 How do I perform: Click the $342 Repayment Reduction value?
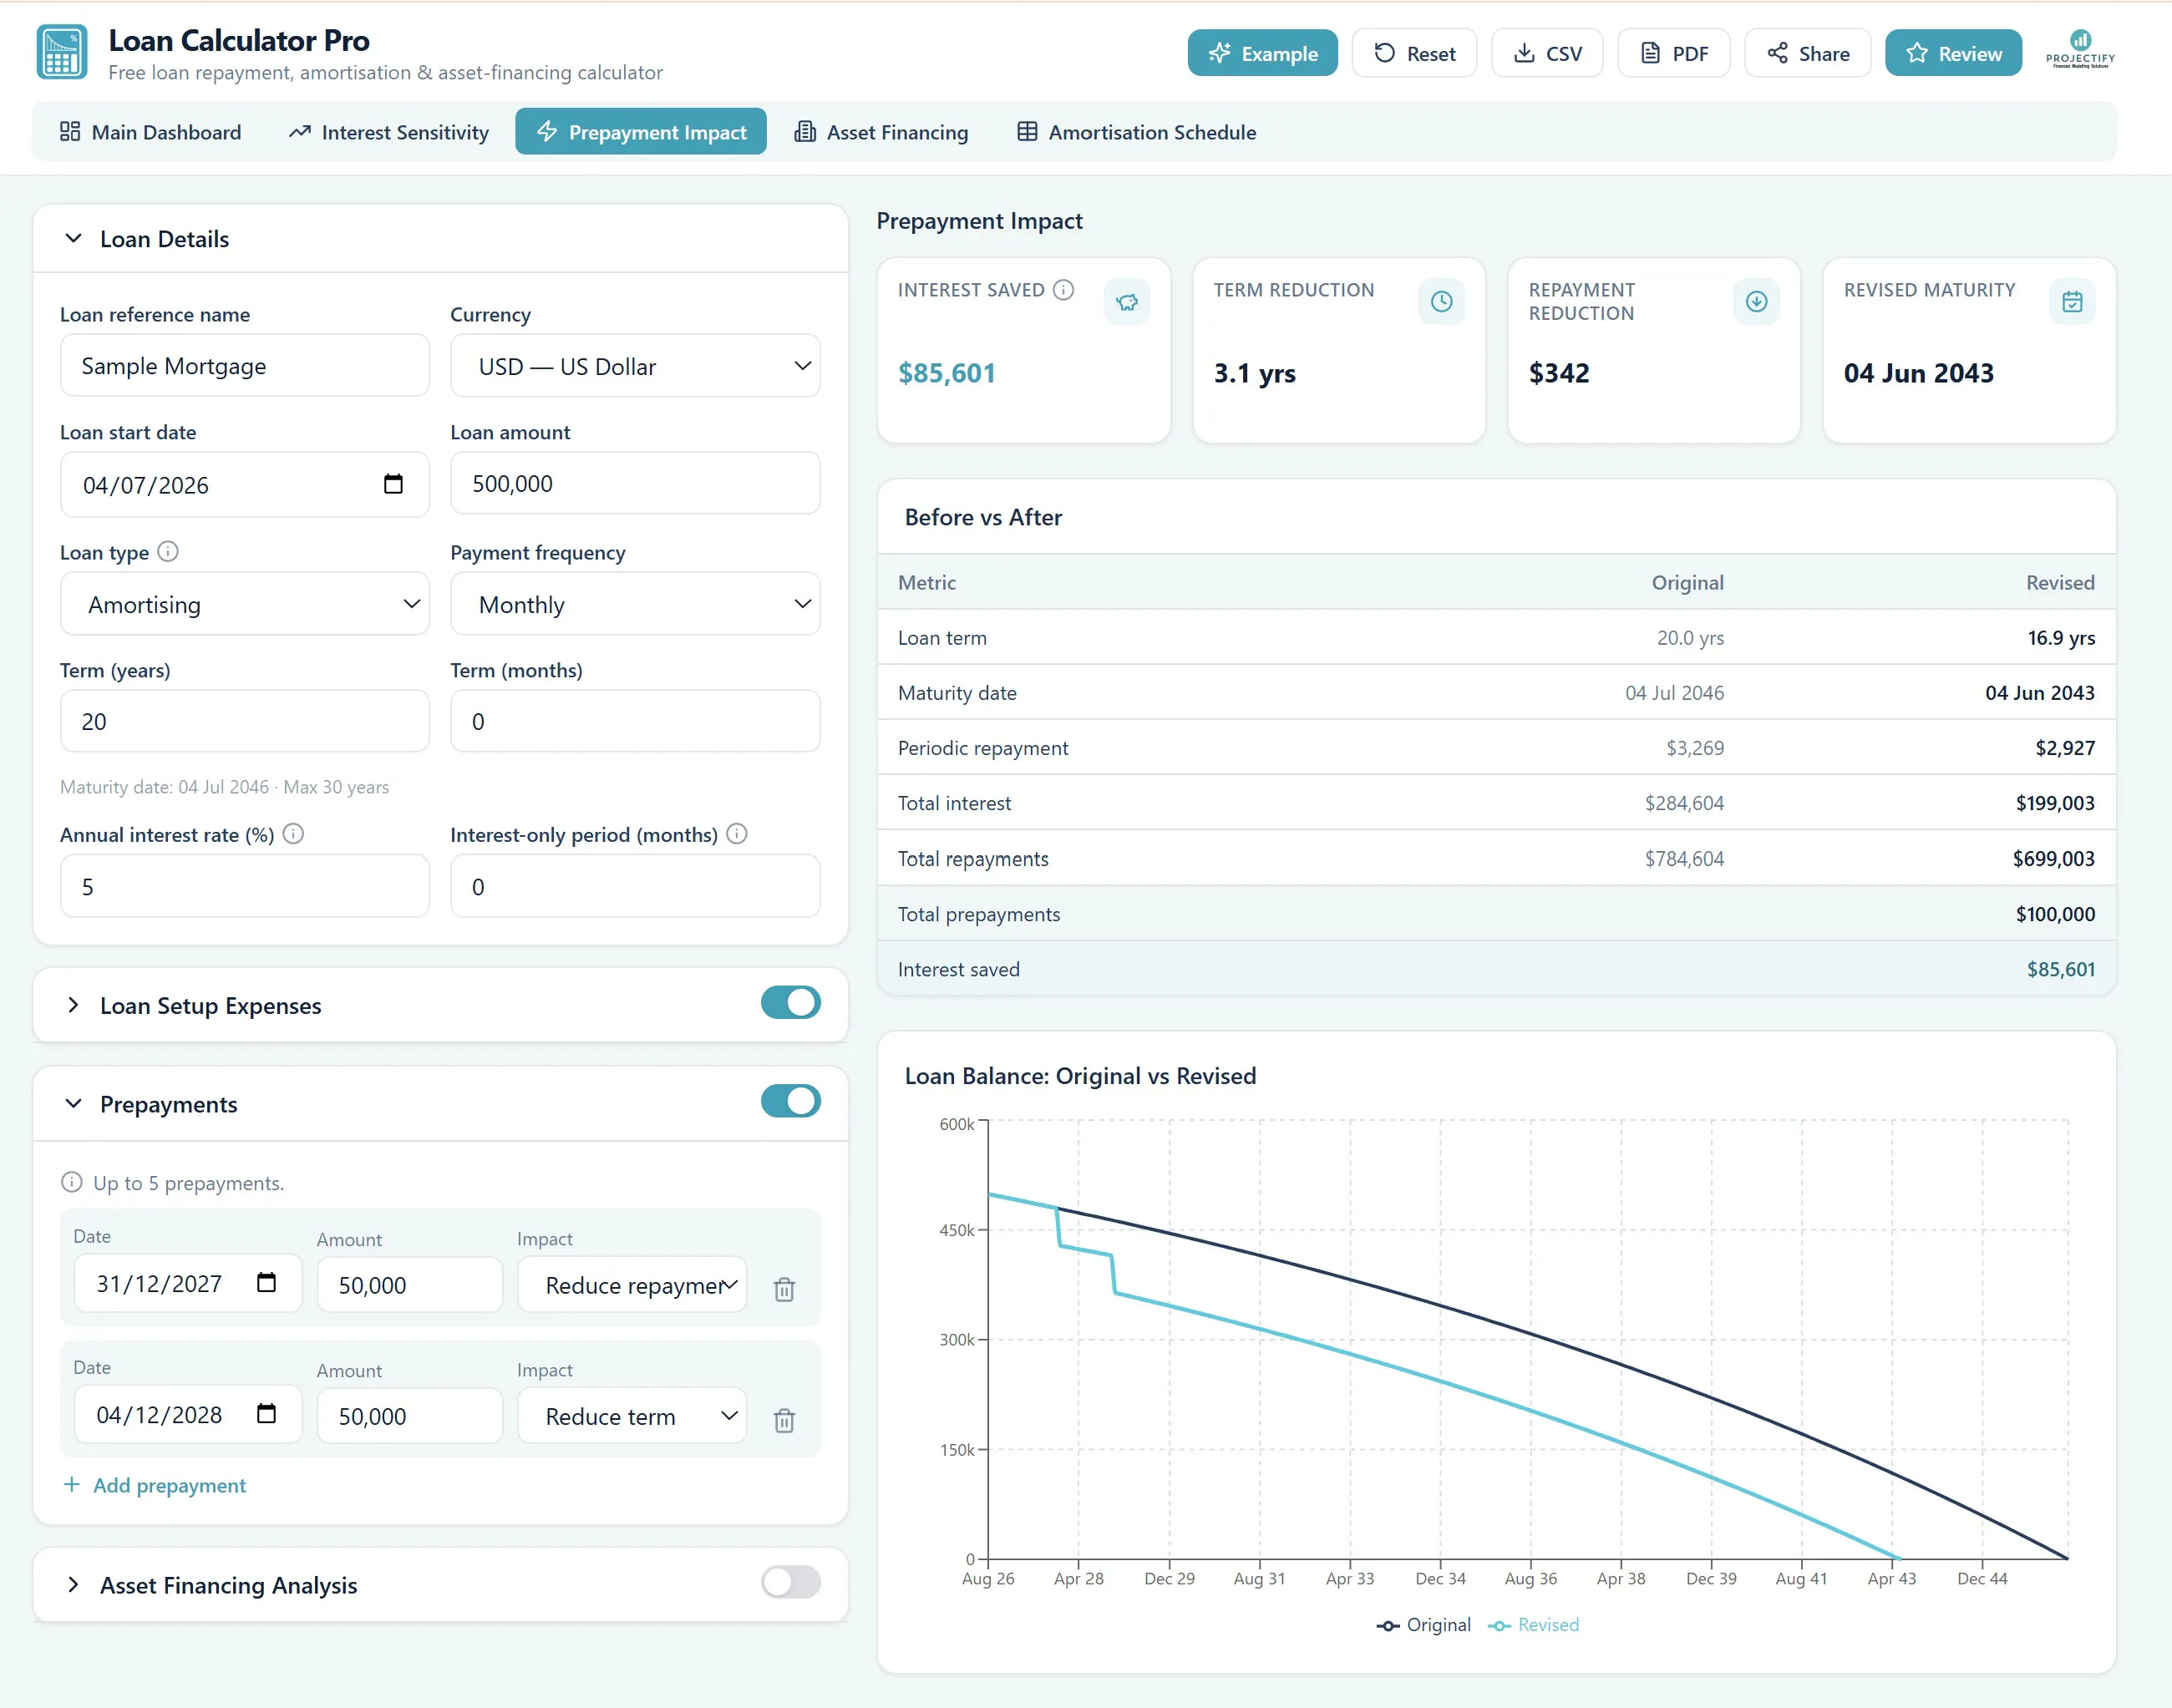(1559, 373)
